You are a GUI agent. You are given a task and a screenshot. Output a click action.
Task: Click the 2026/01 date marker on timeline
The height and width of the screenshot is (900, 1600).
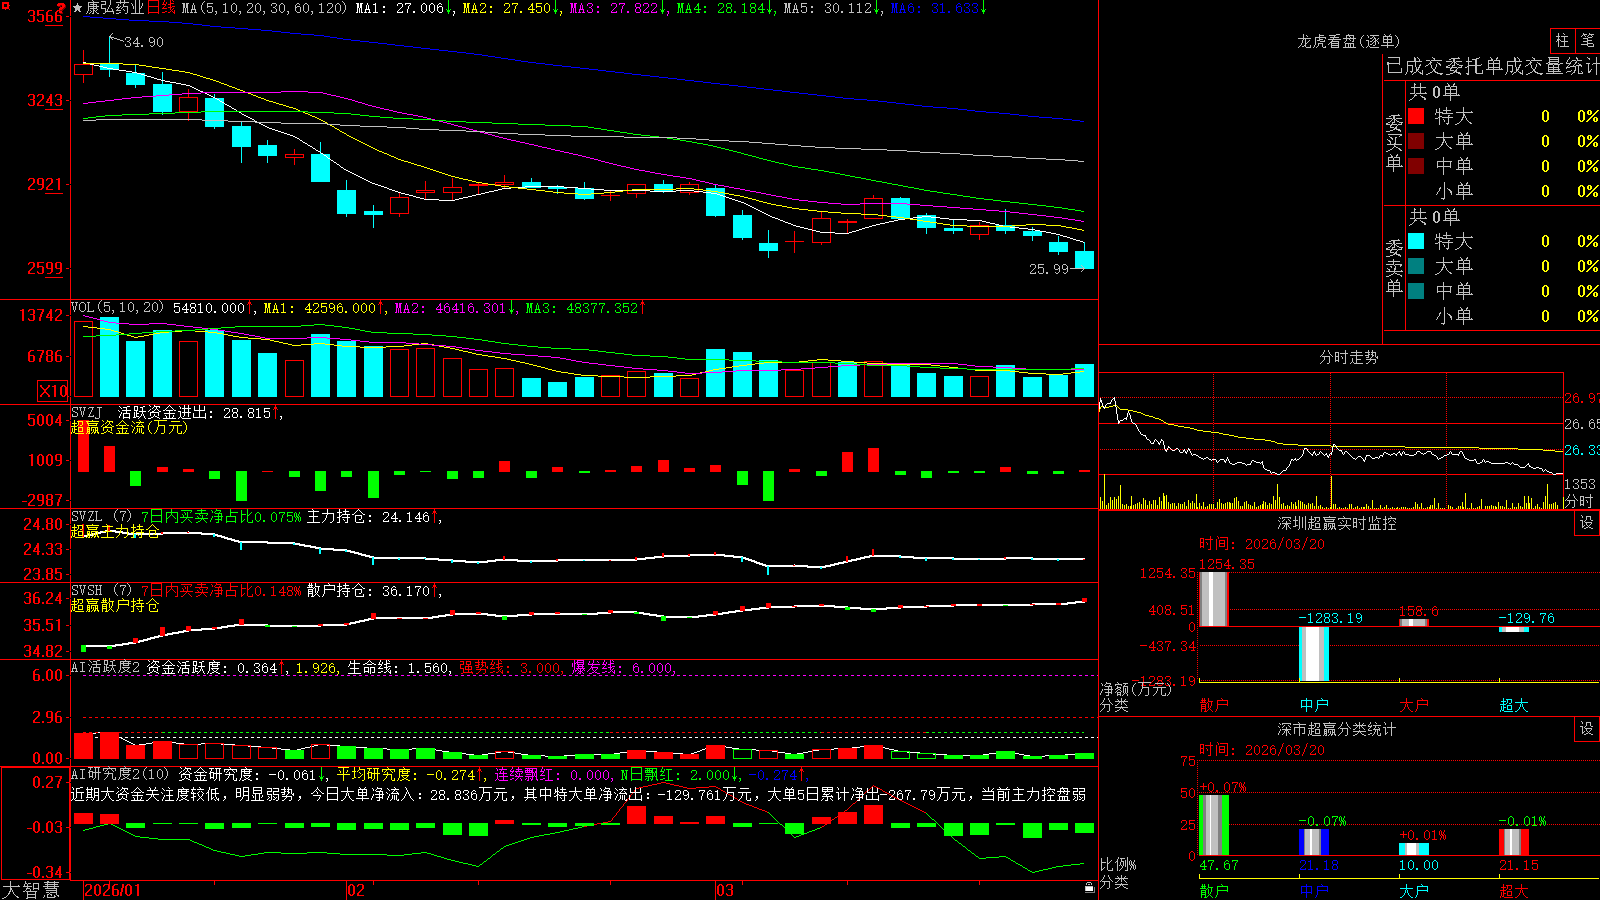[112, 890]
